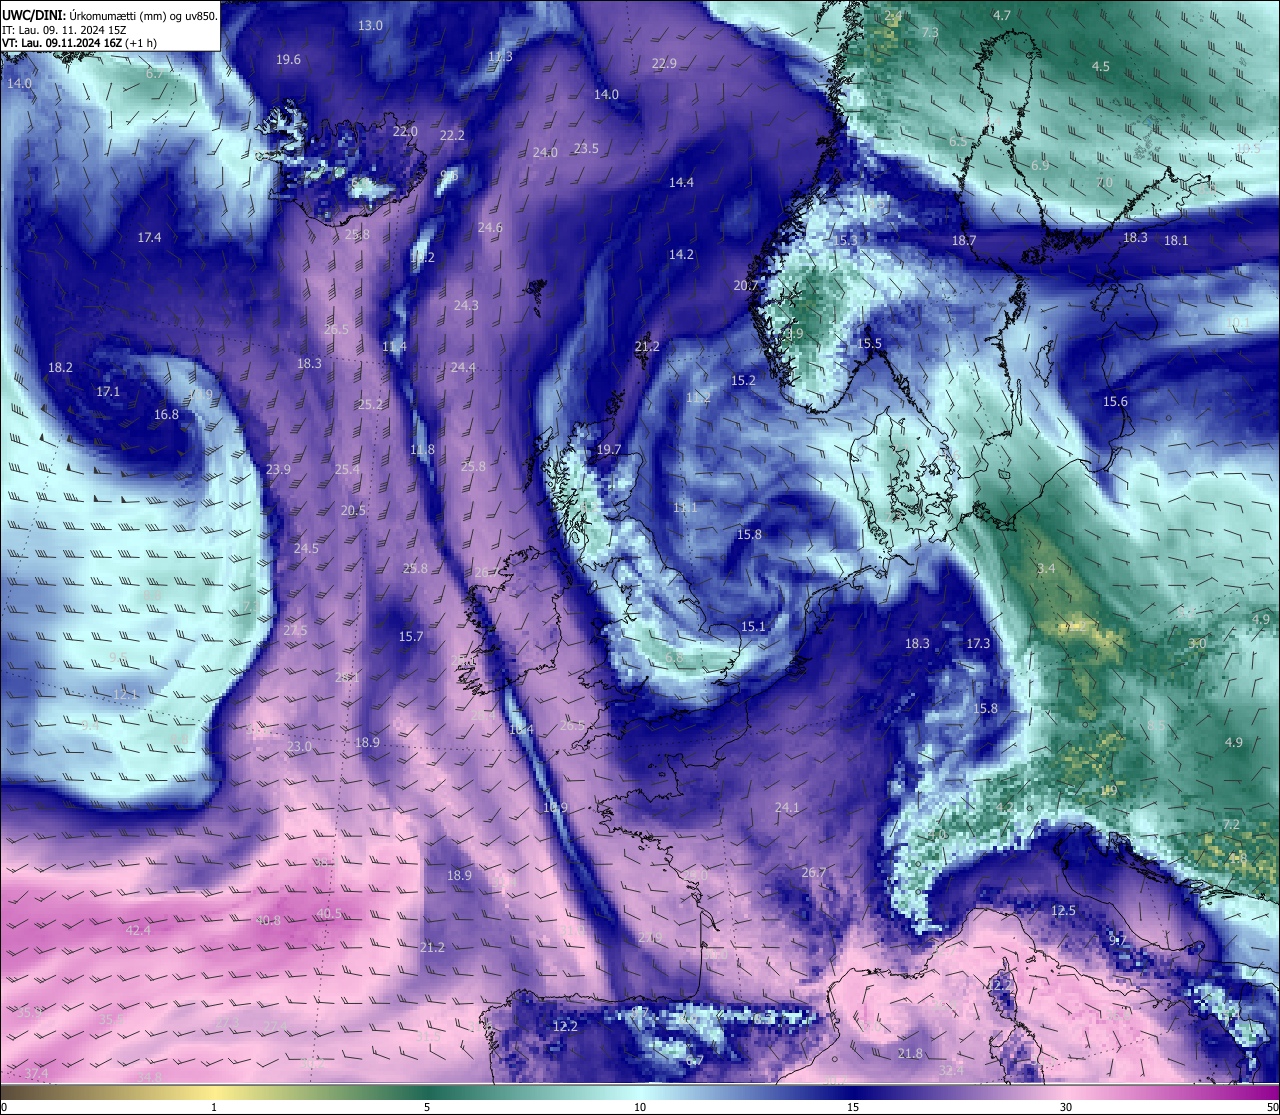Screen dimensions: 1280x1115
Task: Click the 19.7 value north of Scotland
Action: tap(609, 449)
